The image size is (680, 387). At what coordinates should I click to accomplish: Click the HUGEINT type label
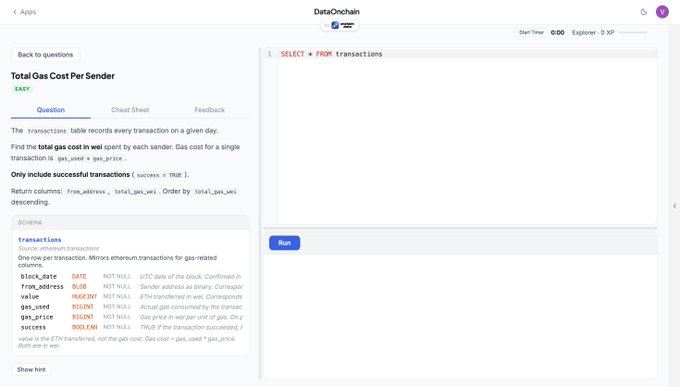point(84,297)
